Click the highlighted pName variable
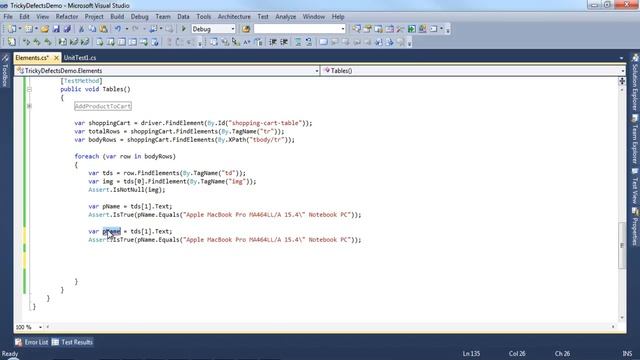 111,231
